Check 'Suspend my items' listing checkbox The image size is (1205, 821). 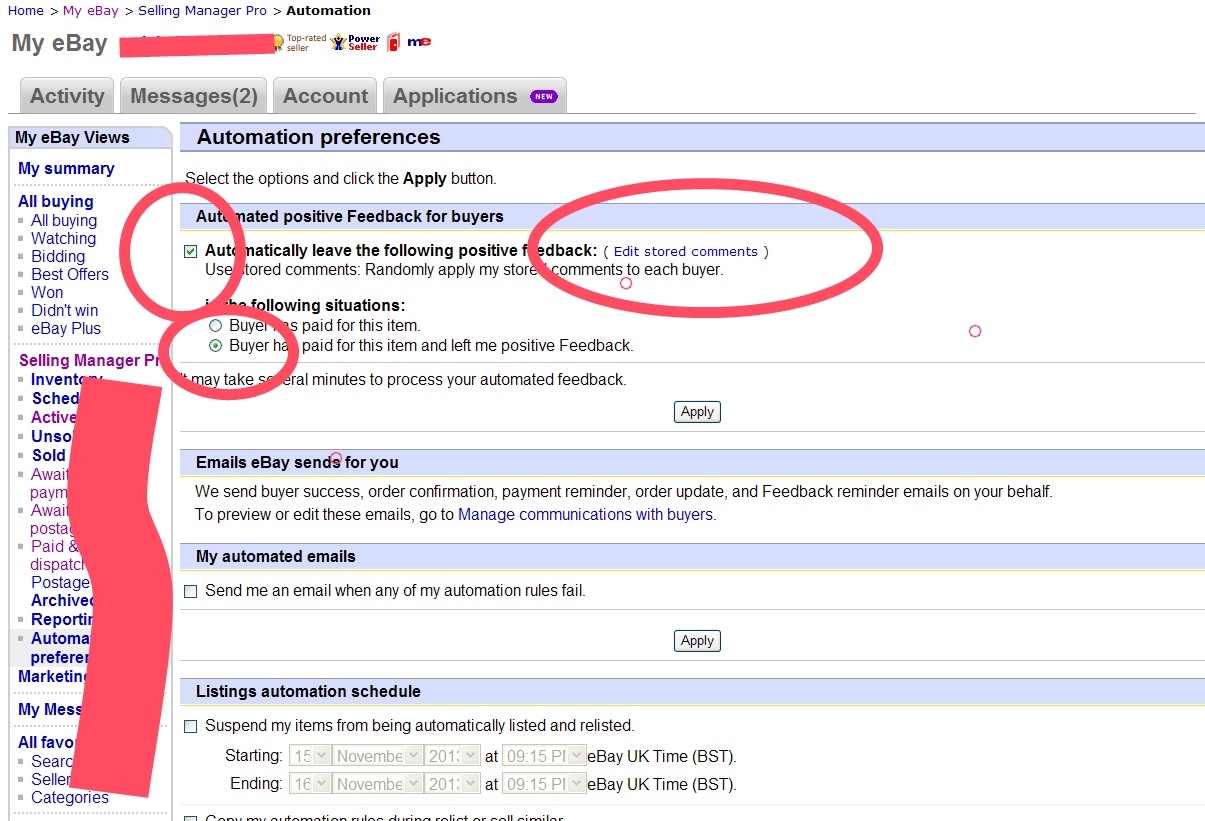click(191, 727)
